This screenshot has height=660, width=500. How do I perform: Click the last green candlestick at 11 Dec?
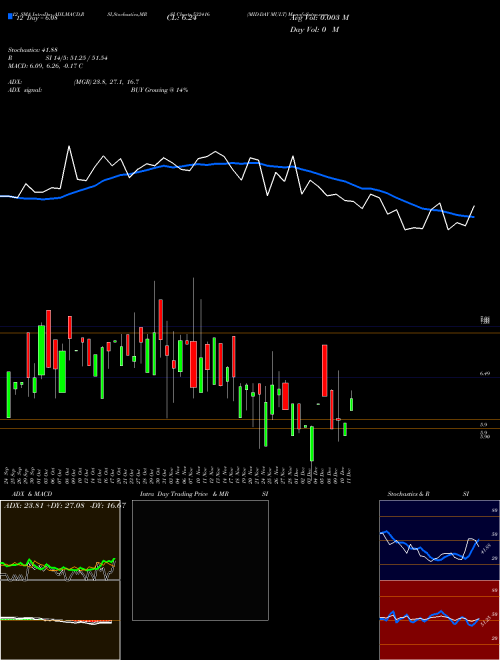[x=351, y=404]
